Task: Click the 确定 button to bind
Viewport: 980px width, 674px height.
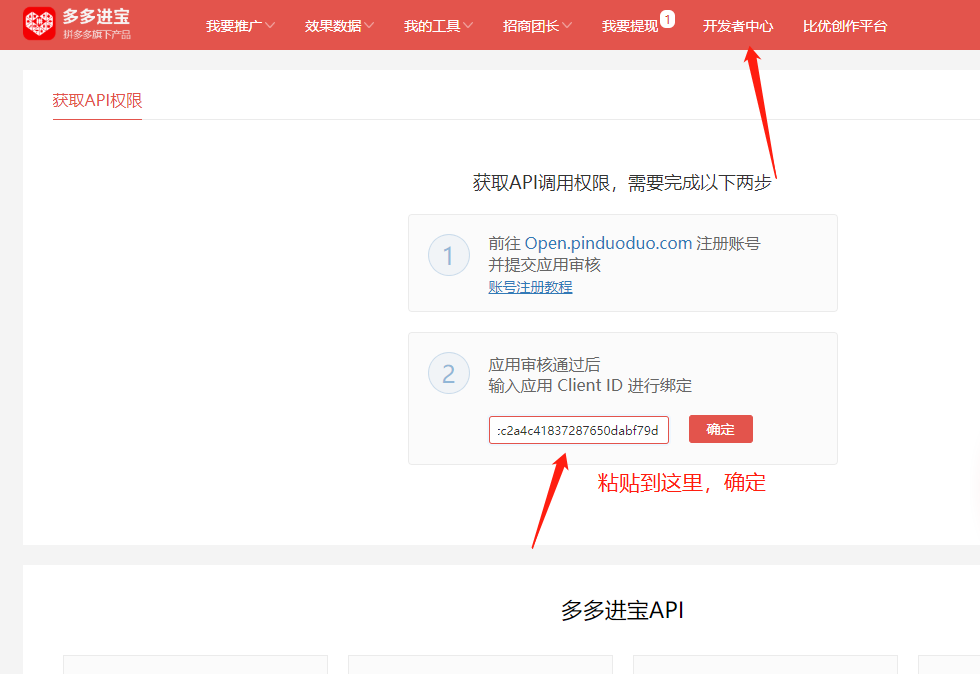Action: (721, 429)
